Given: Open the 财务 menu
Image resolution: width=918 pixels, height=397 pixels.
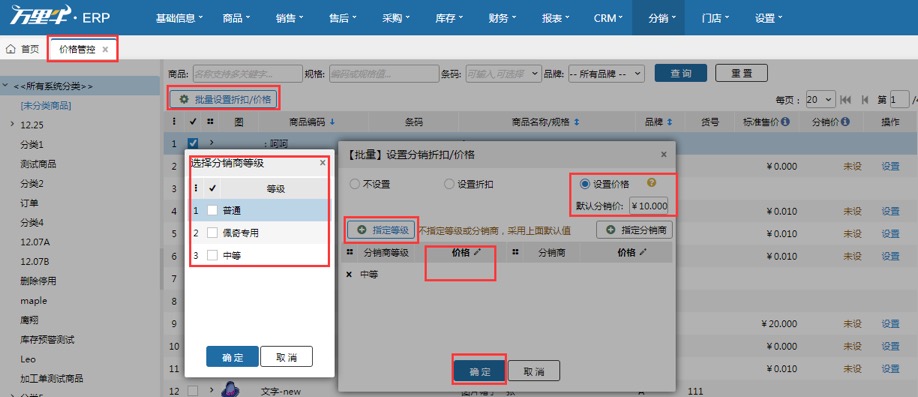Looking at the screenshot, I should (502, 18).
